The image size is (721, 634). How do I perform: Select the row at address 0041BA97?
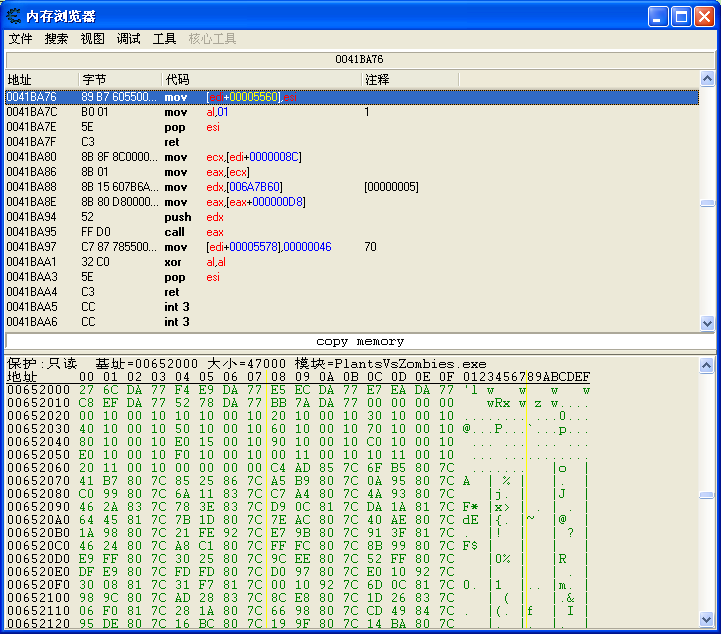[352, 247]
